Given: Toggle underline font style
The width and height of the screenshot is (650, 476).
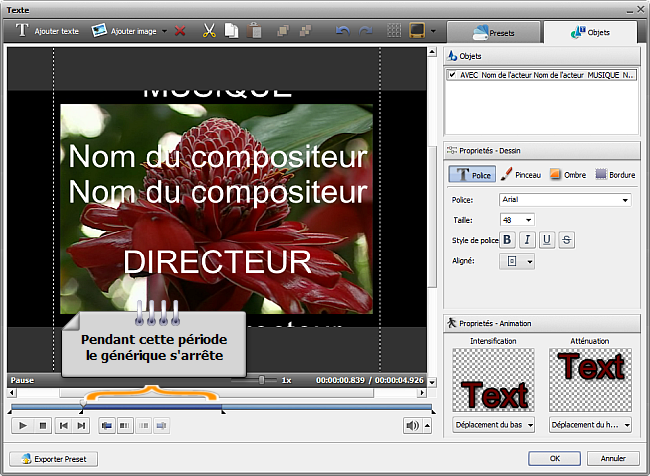Looking at the screenshot, I should tap(547, 239).
